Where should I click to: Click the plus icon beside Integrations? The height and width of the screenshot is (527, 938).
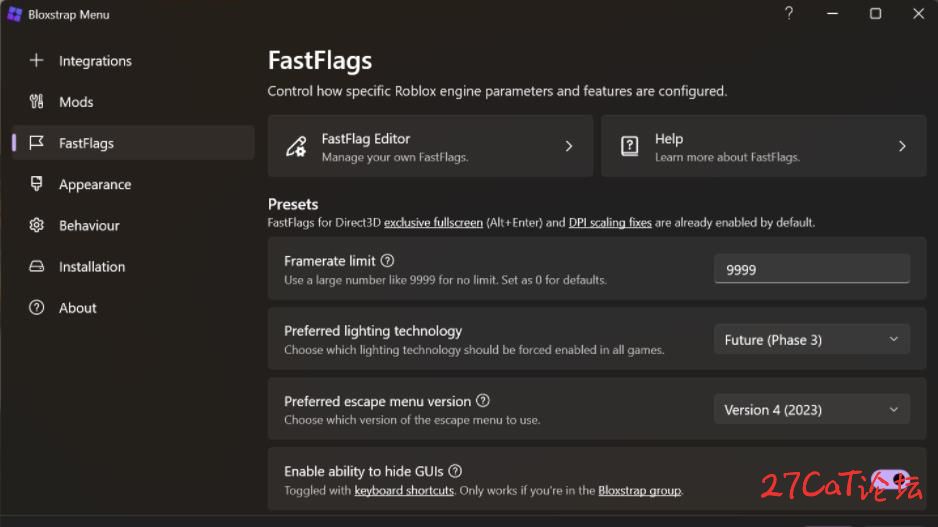click(x=36, y=60)
